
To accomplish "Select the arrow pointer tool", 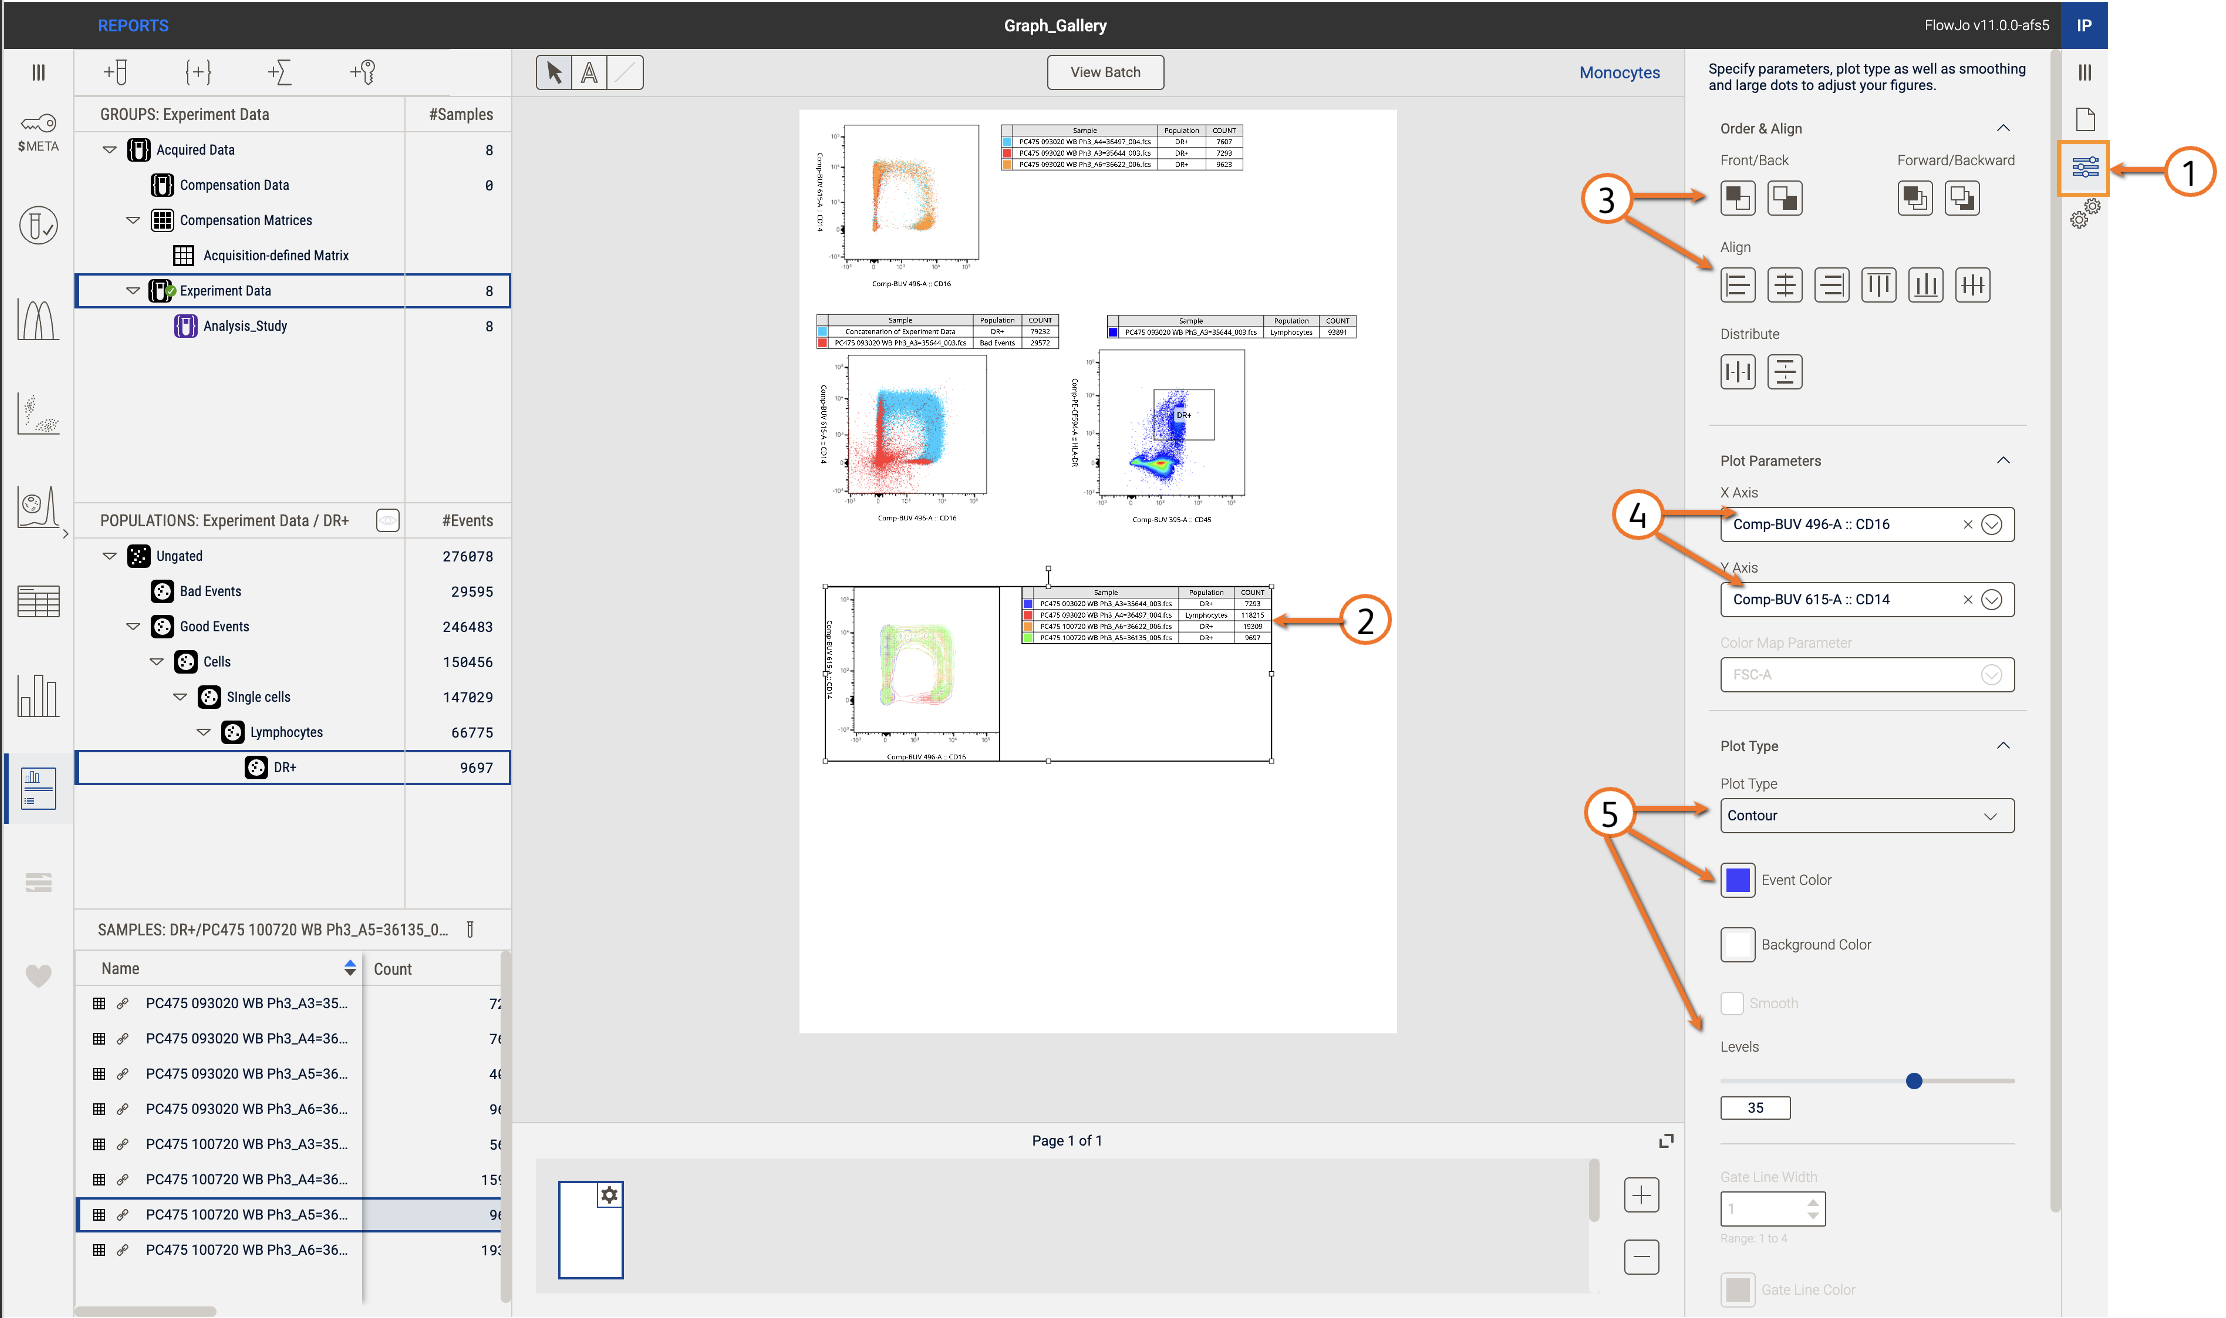I will click(554, 72).
